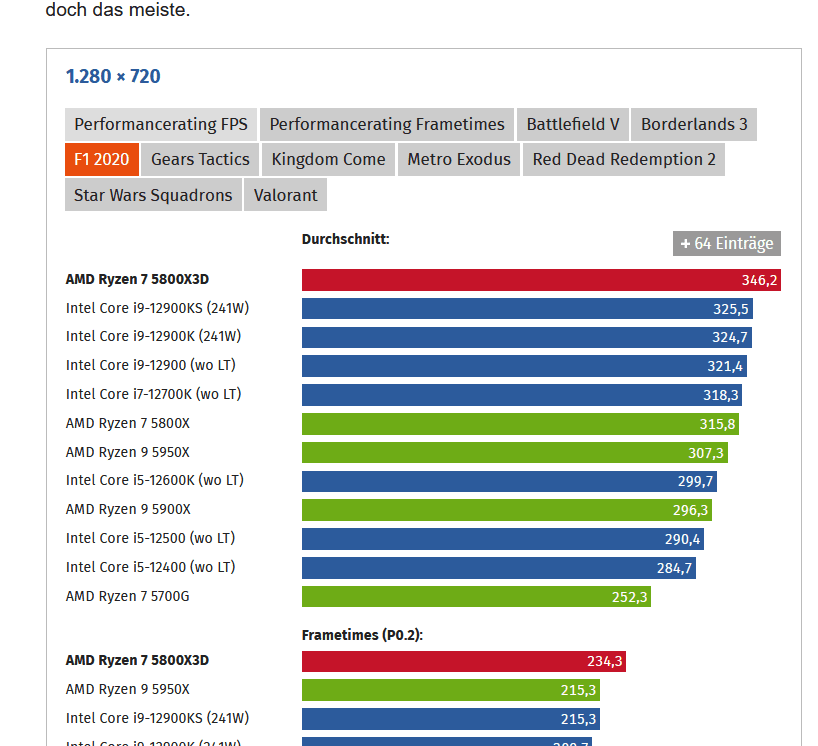Click the Intel Core i5-12400 284,7 bar
Viewport: 818px width, 746px height.
[499, 568]
